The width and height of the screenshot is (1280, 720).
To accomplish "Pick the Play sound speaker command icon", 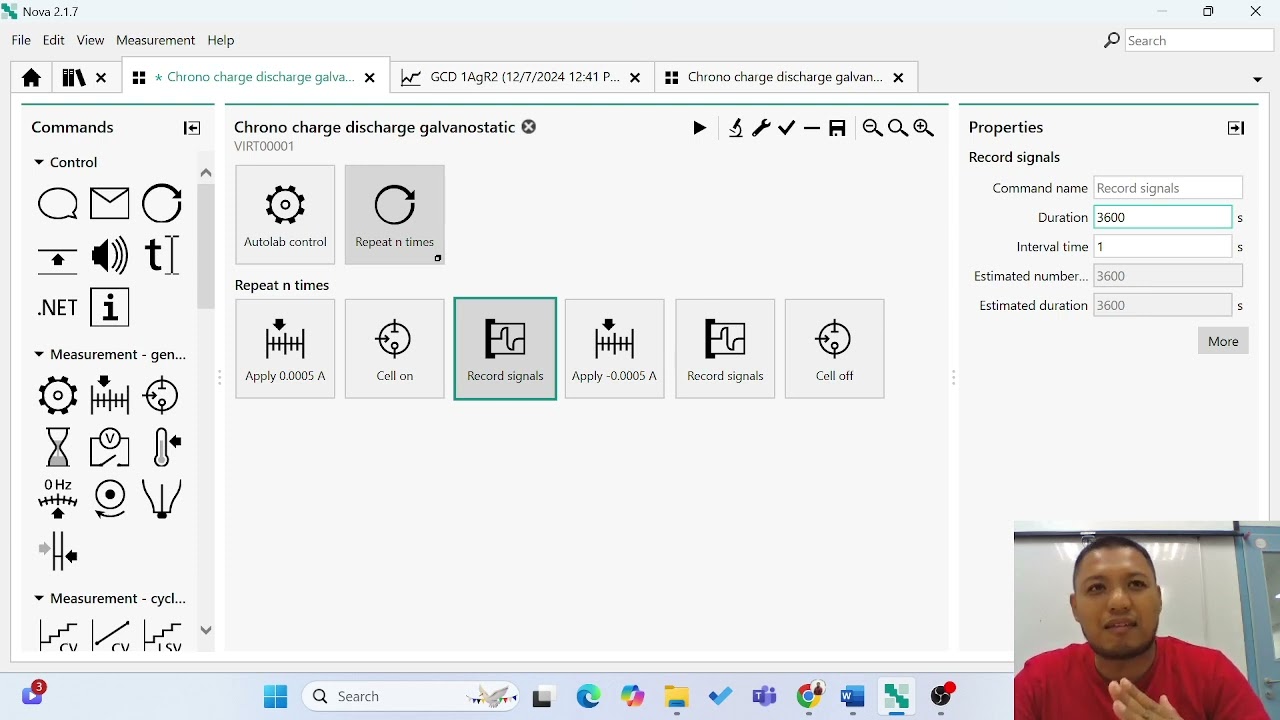I will pos(110,256).
